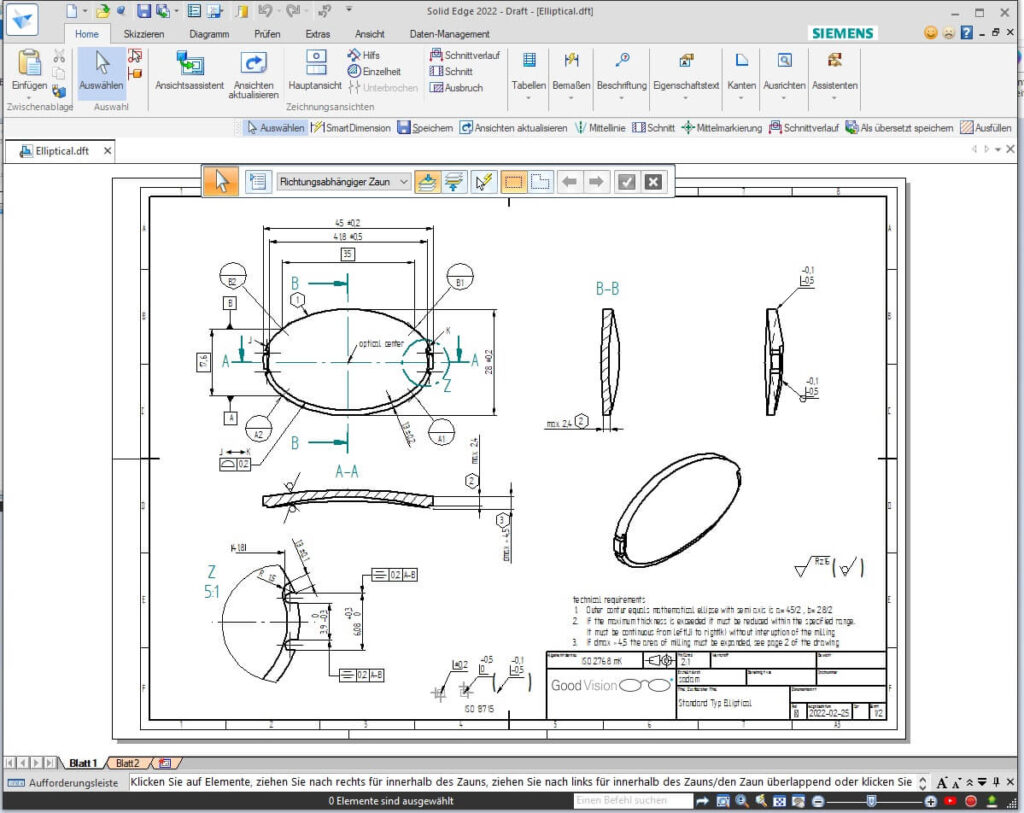Click the Ausfüllen command button

985,128
